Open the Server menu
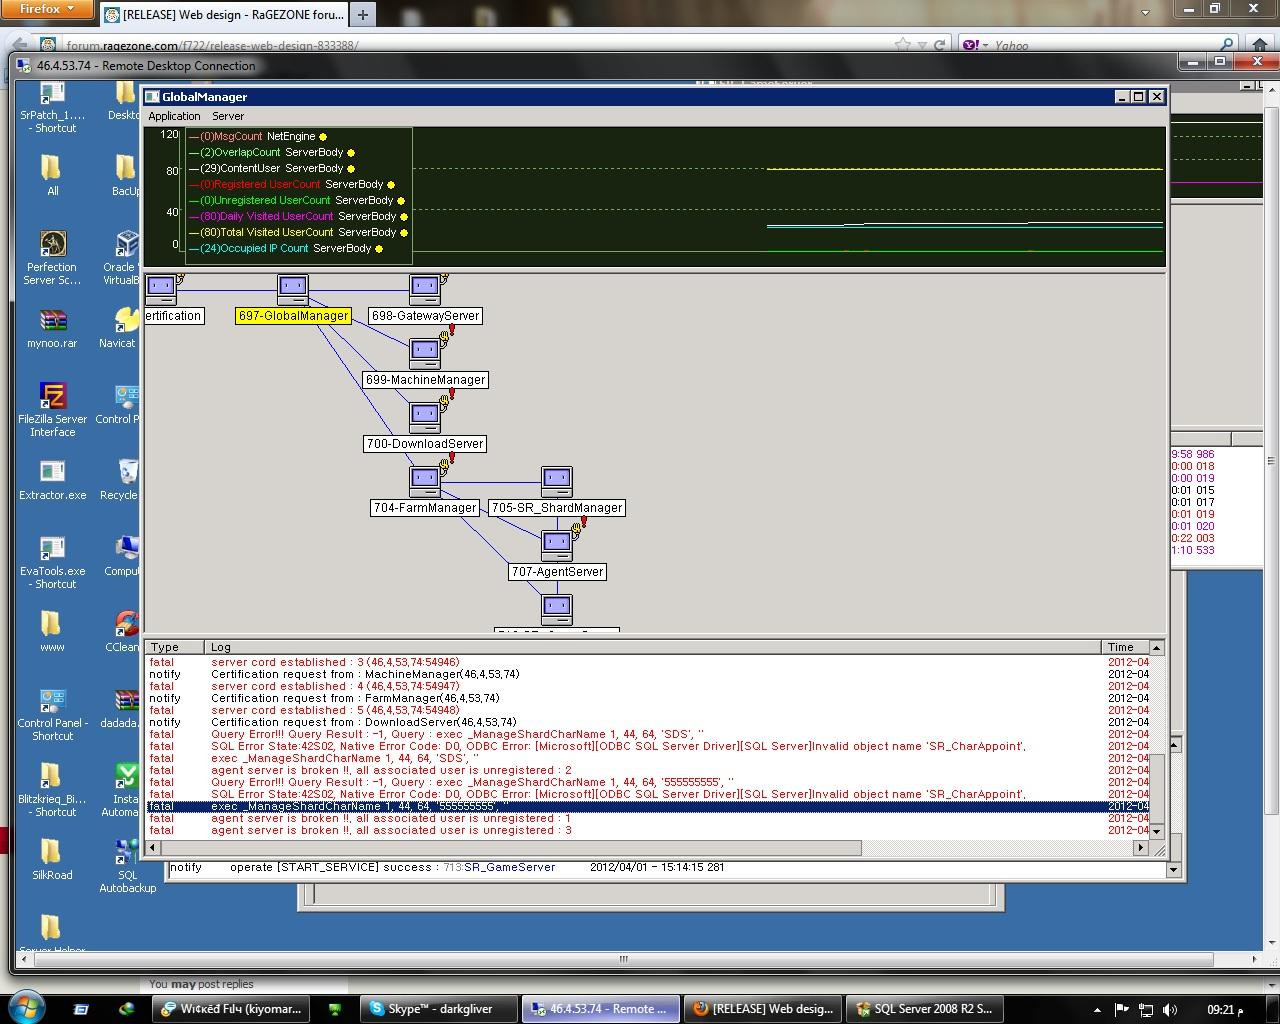The height and width of the screenshot is (1024, 1280). [228, 116]
